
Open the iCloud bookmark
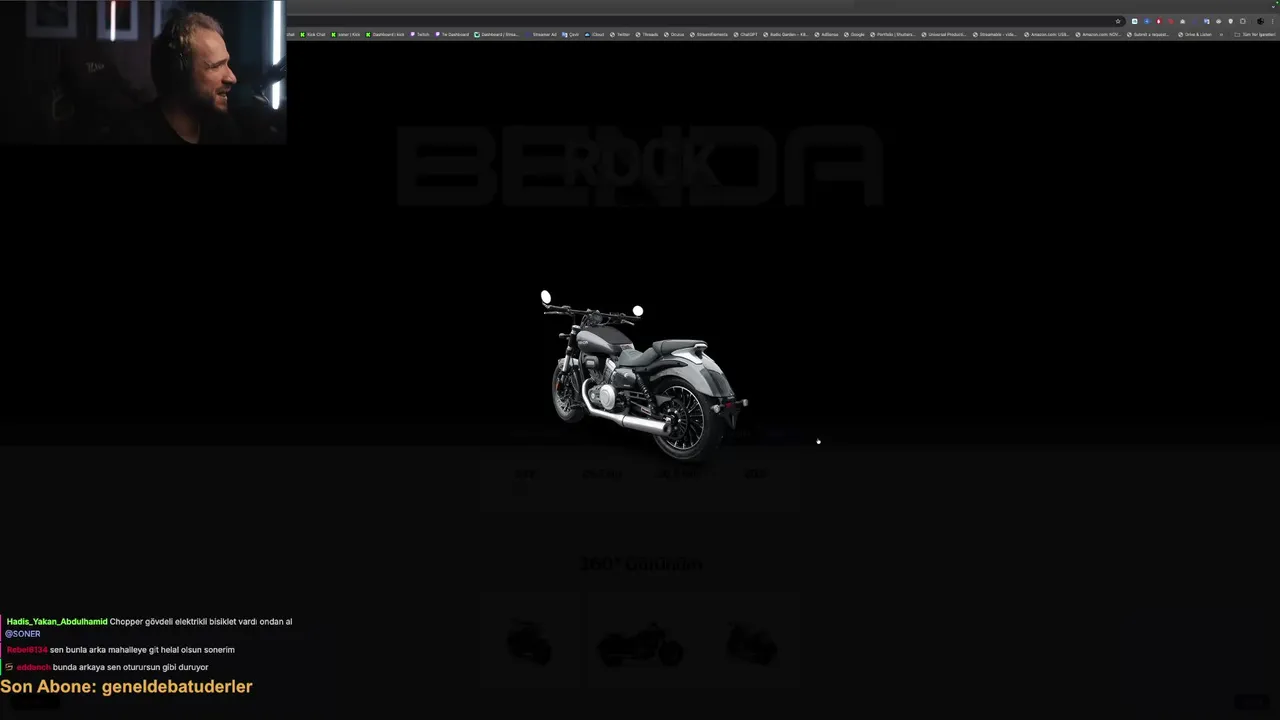coord(595,34)
